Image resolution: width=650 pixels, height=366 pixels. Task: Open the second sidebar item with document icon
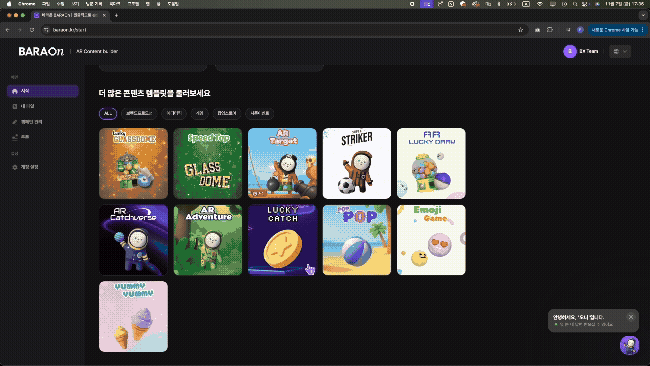43,107
